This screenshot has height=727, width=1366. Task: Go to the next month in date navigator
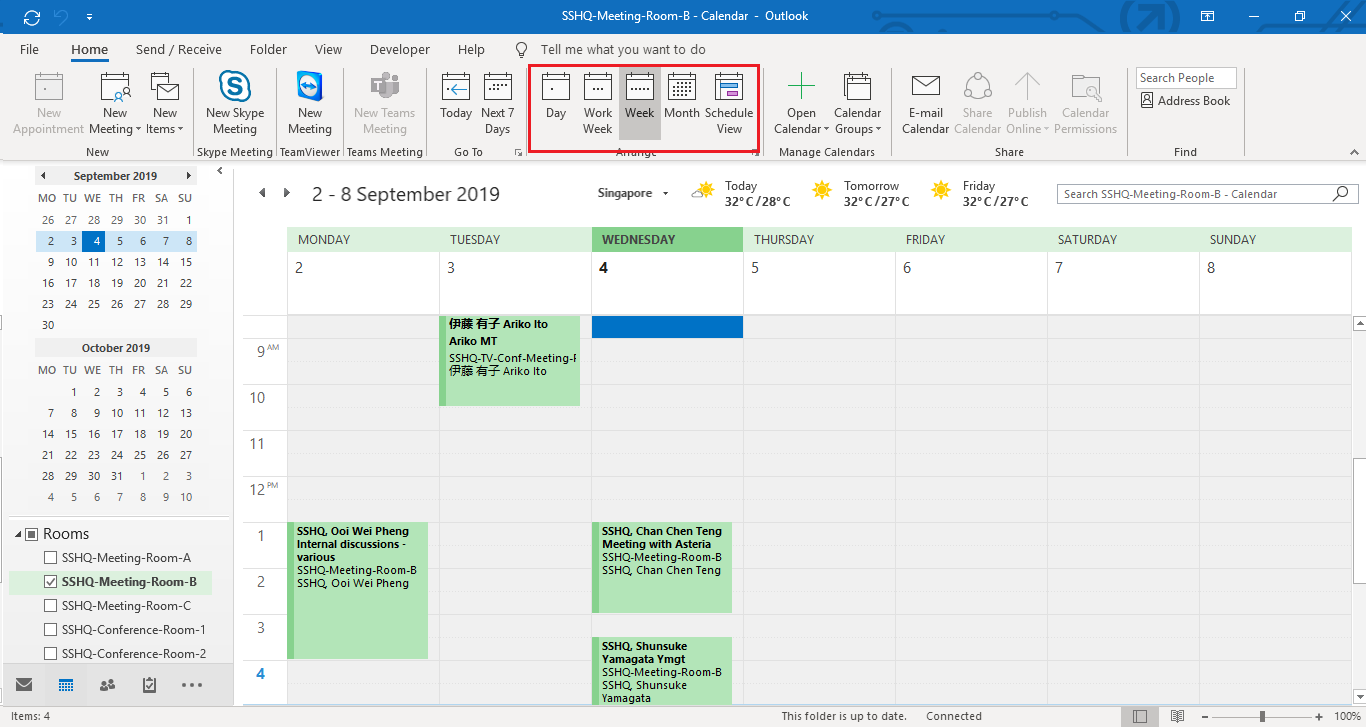[x=190, y=176]
